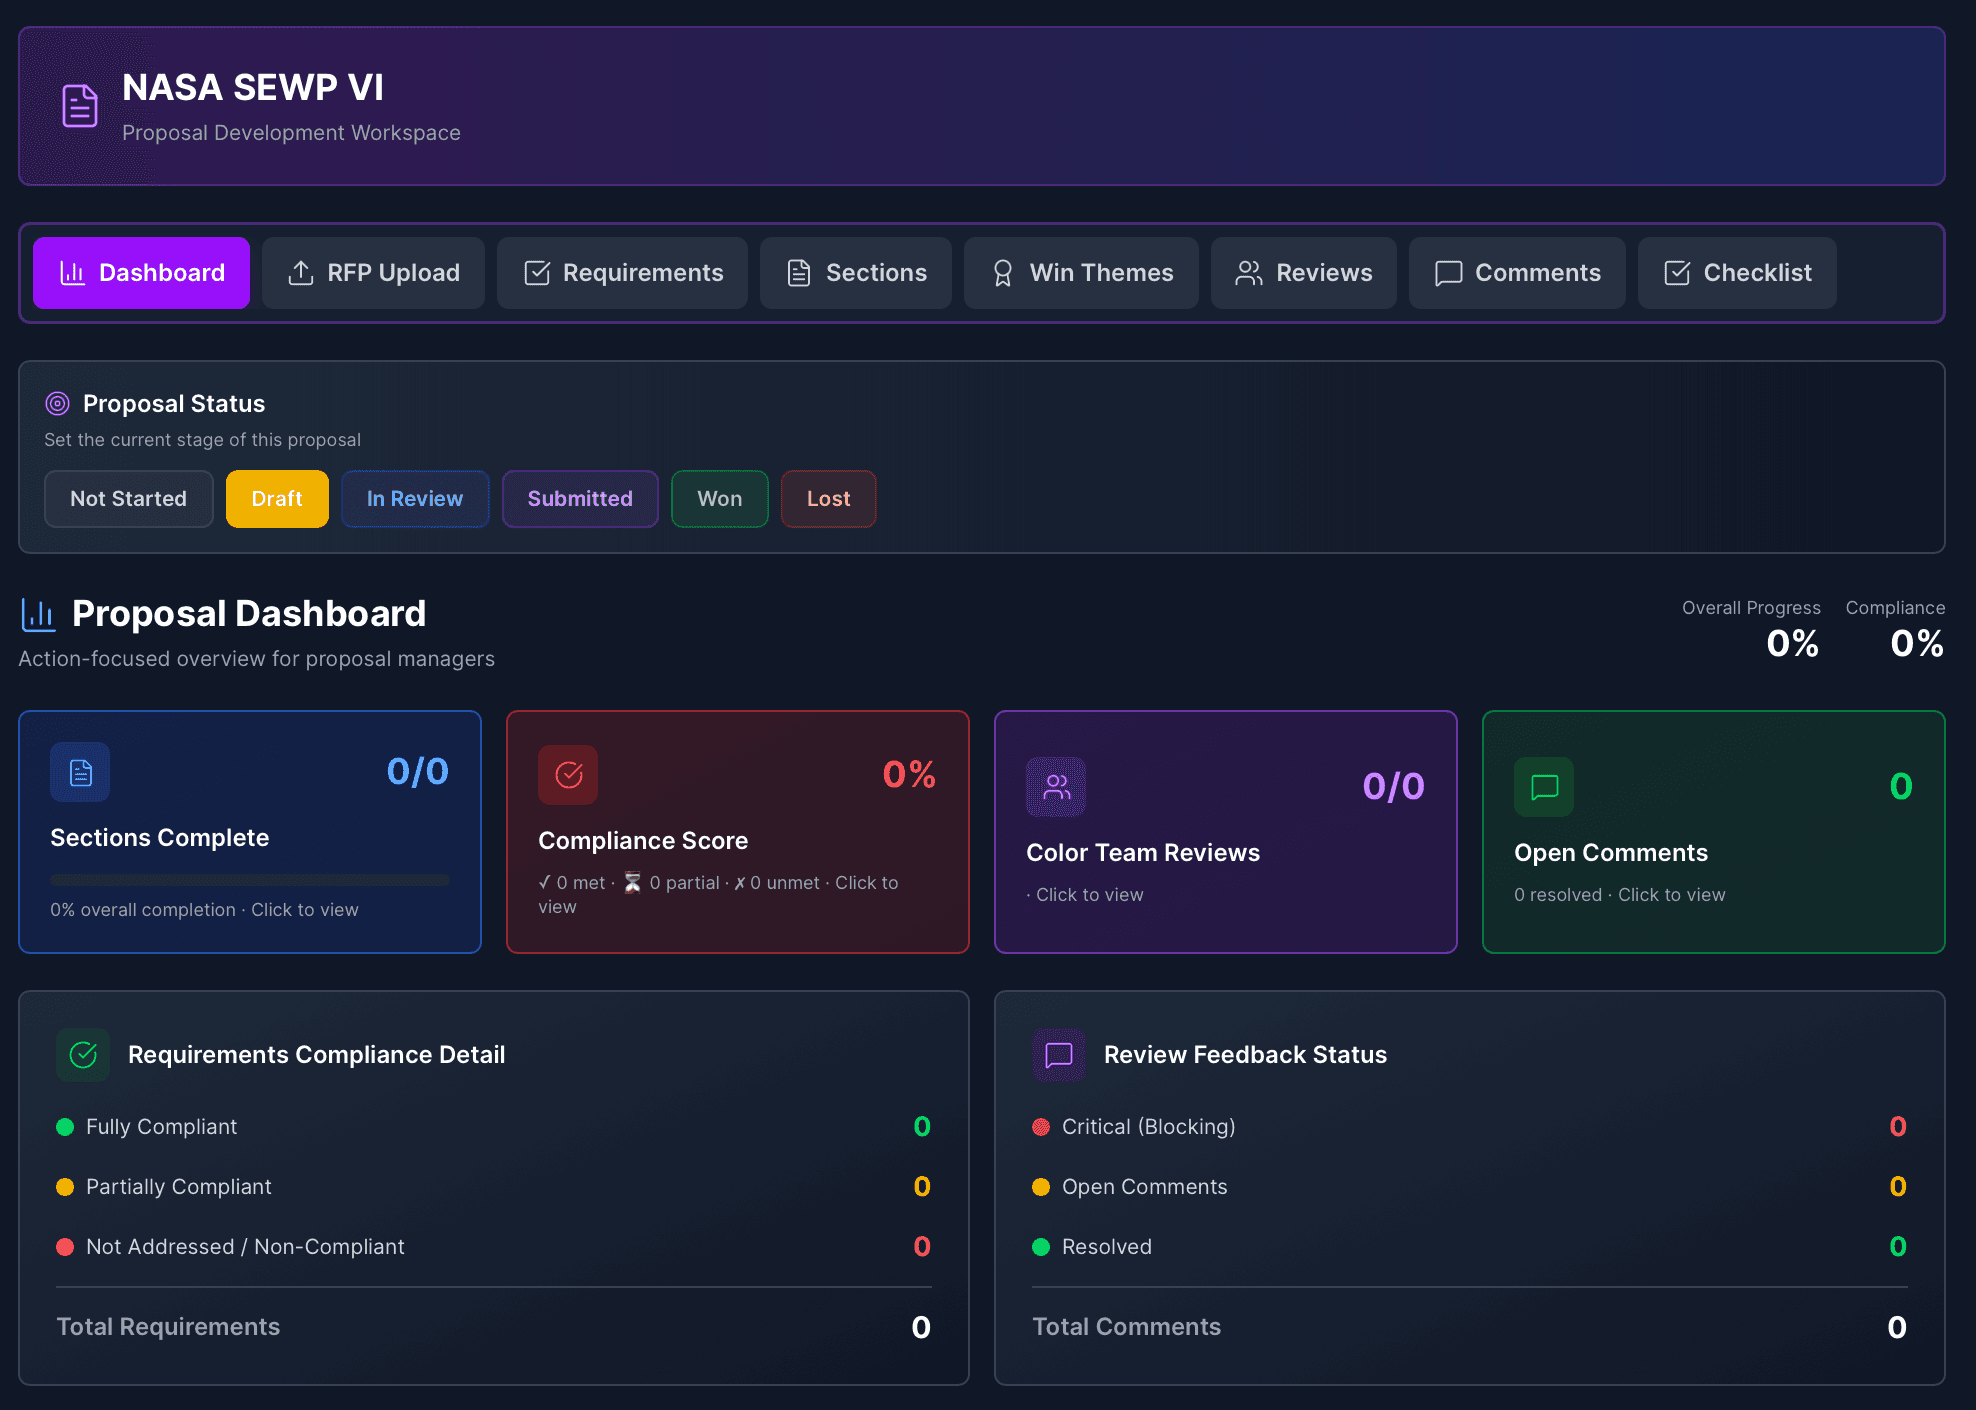1976x1410 pixels.
Task: Click the Open Comments chat icon
Action: [x=1543, y=787]
